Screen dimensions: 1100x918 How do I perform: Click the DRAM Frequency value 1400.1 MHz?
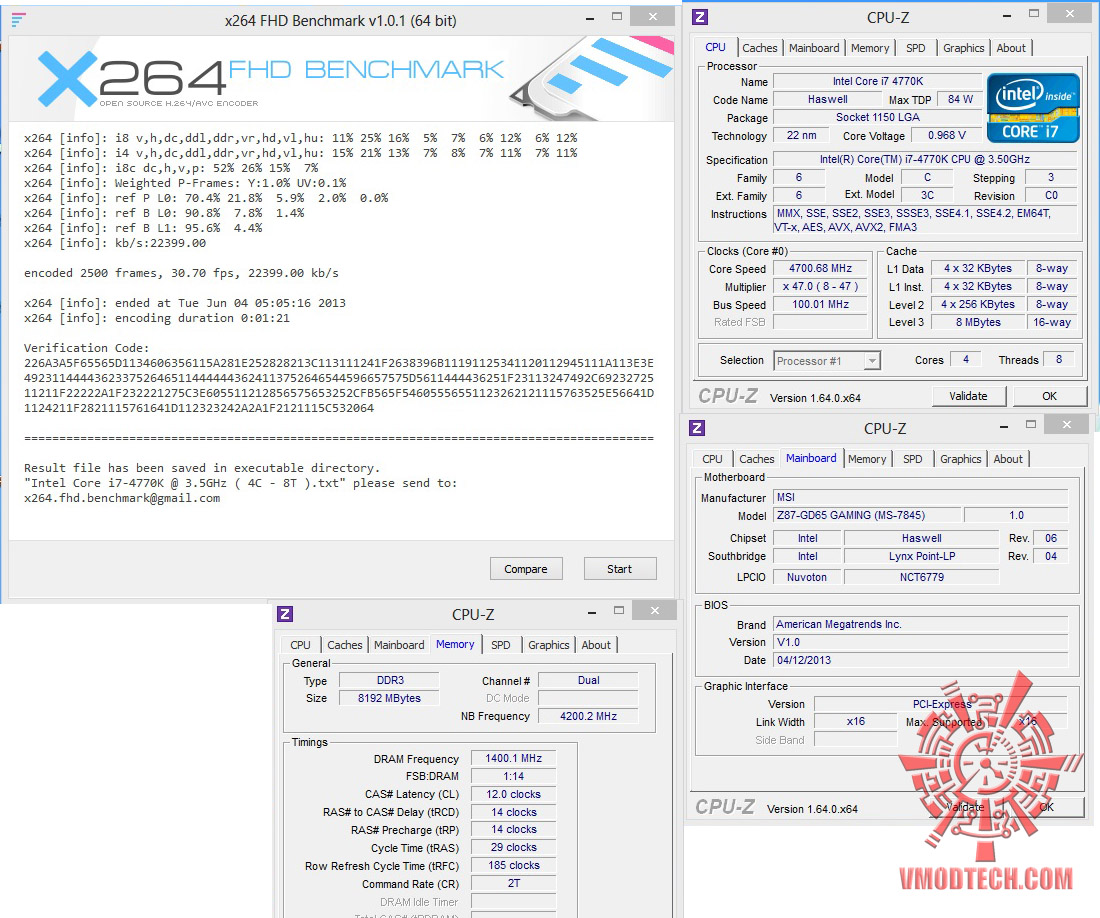tap(514, 758)
